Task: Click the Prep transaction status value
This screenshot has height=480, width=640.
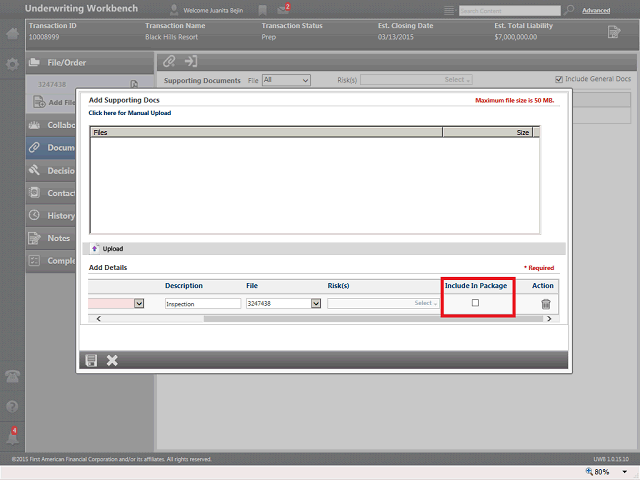Action: click(x=269, y=37)
